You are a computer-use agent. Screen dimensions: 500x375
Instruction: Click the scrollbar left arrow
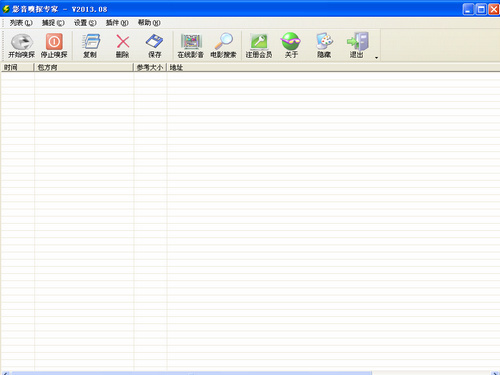tap(5, 373)
